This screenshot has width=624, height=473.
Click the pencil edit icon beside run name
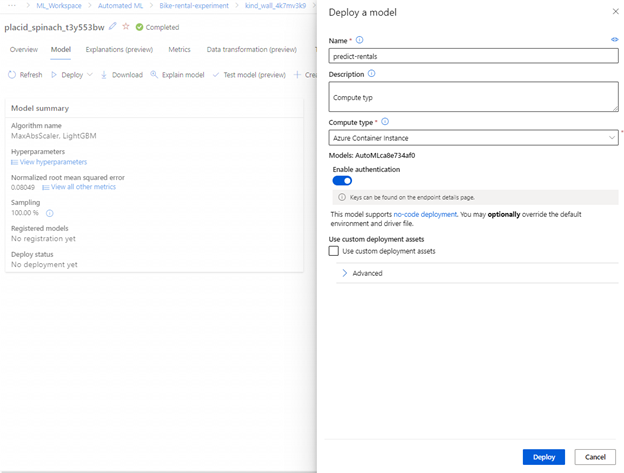click(113, 27)
